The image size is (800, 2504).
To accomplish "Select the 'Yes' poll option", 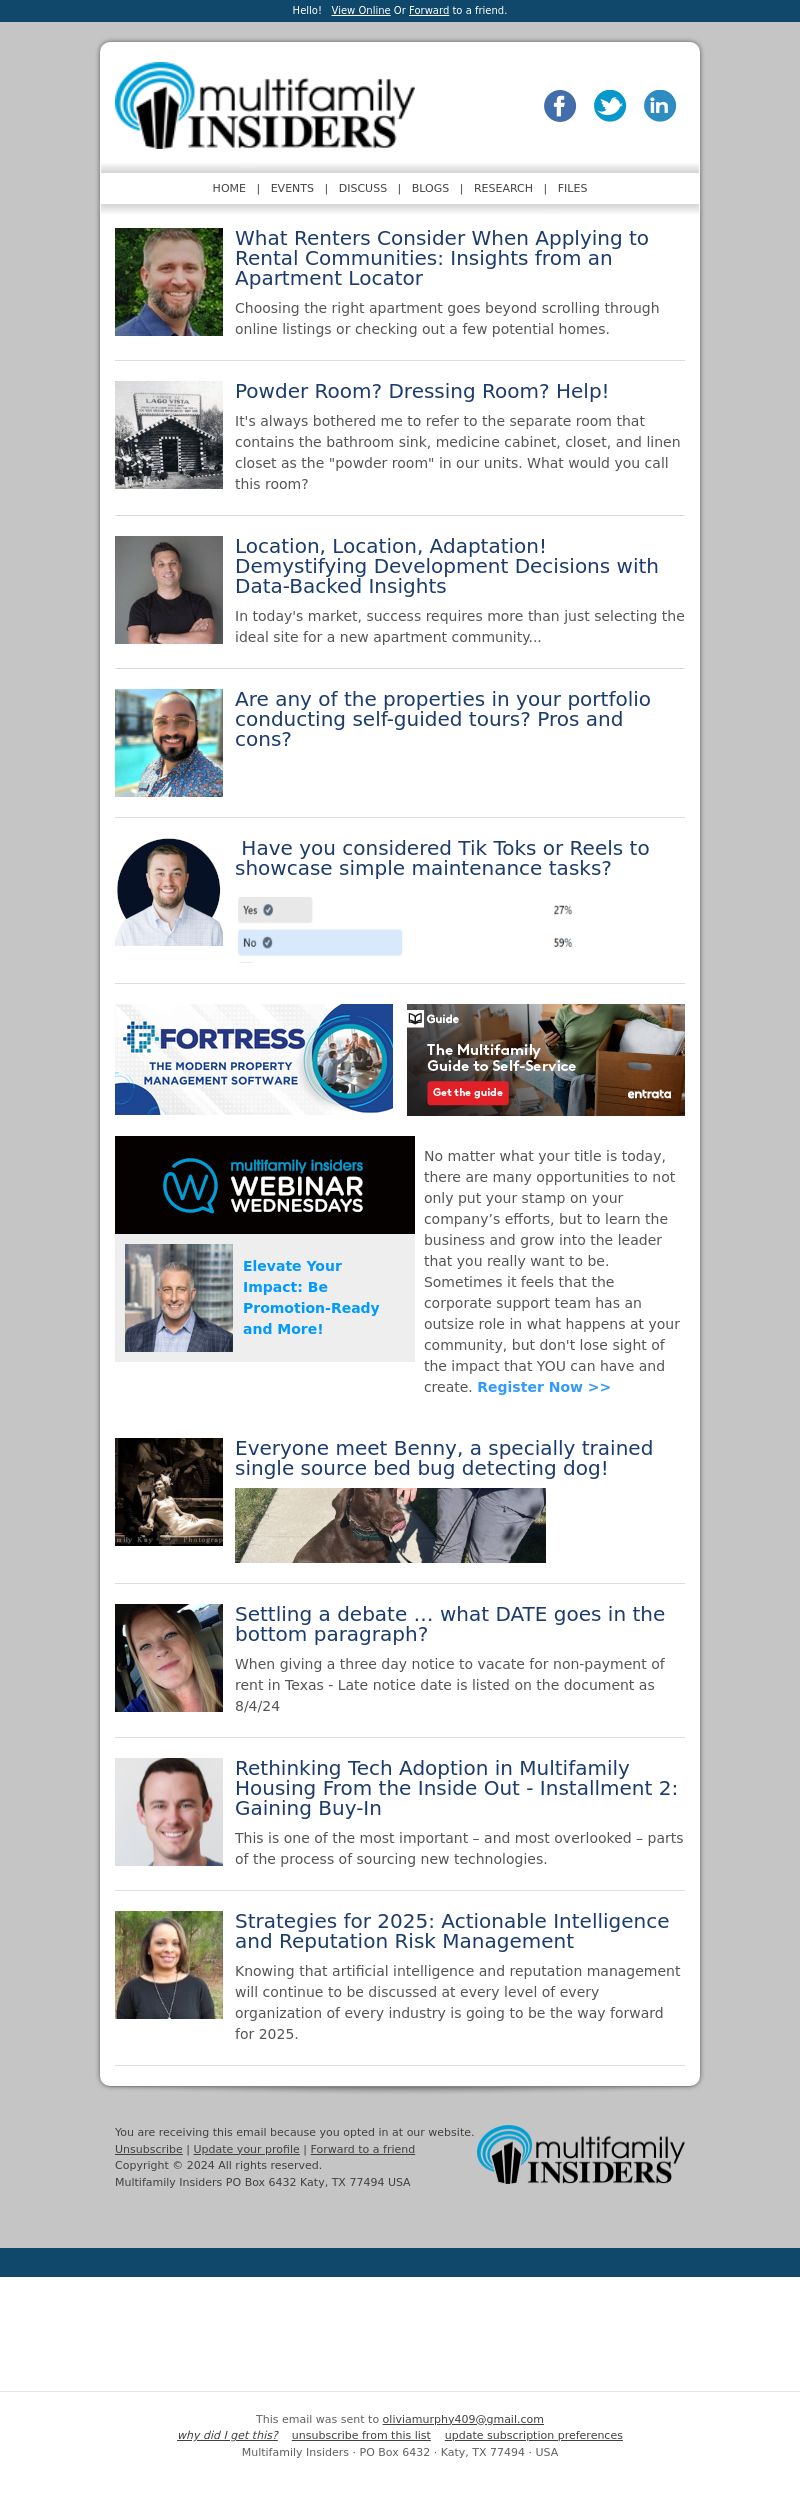I will pyautogui.click(x=275, y=910).
